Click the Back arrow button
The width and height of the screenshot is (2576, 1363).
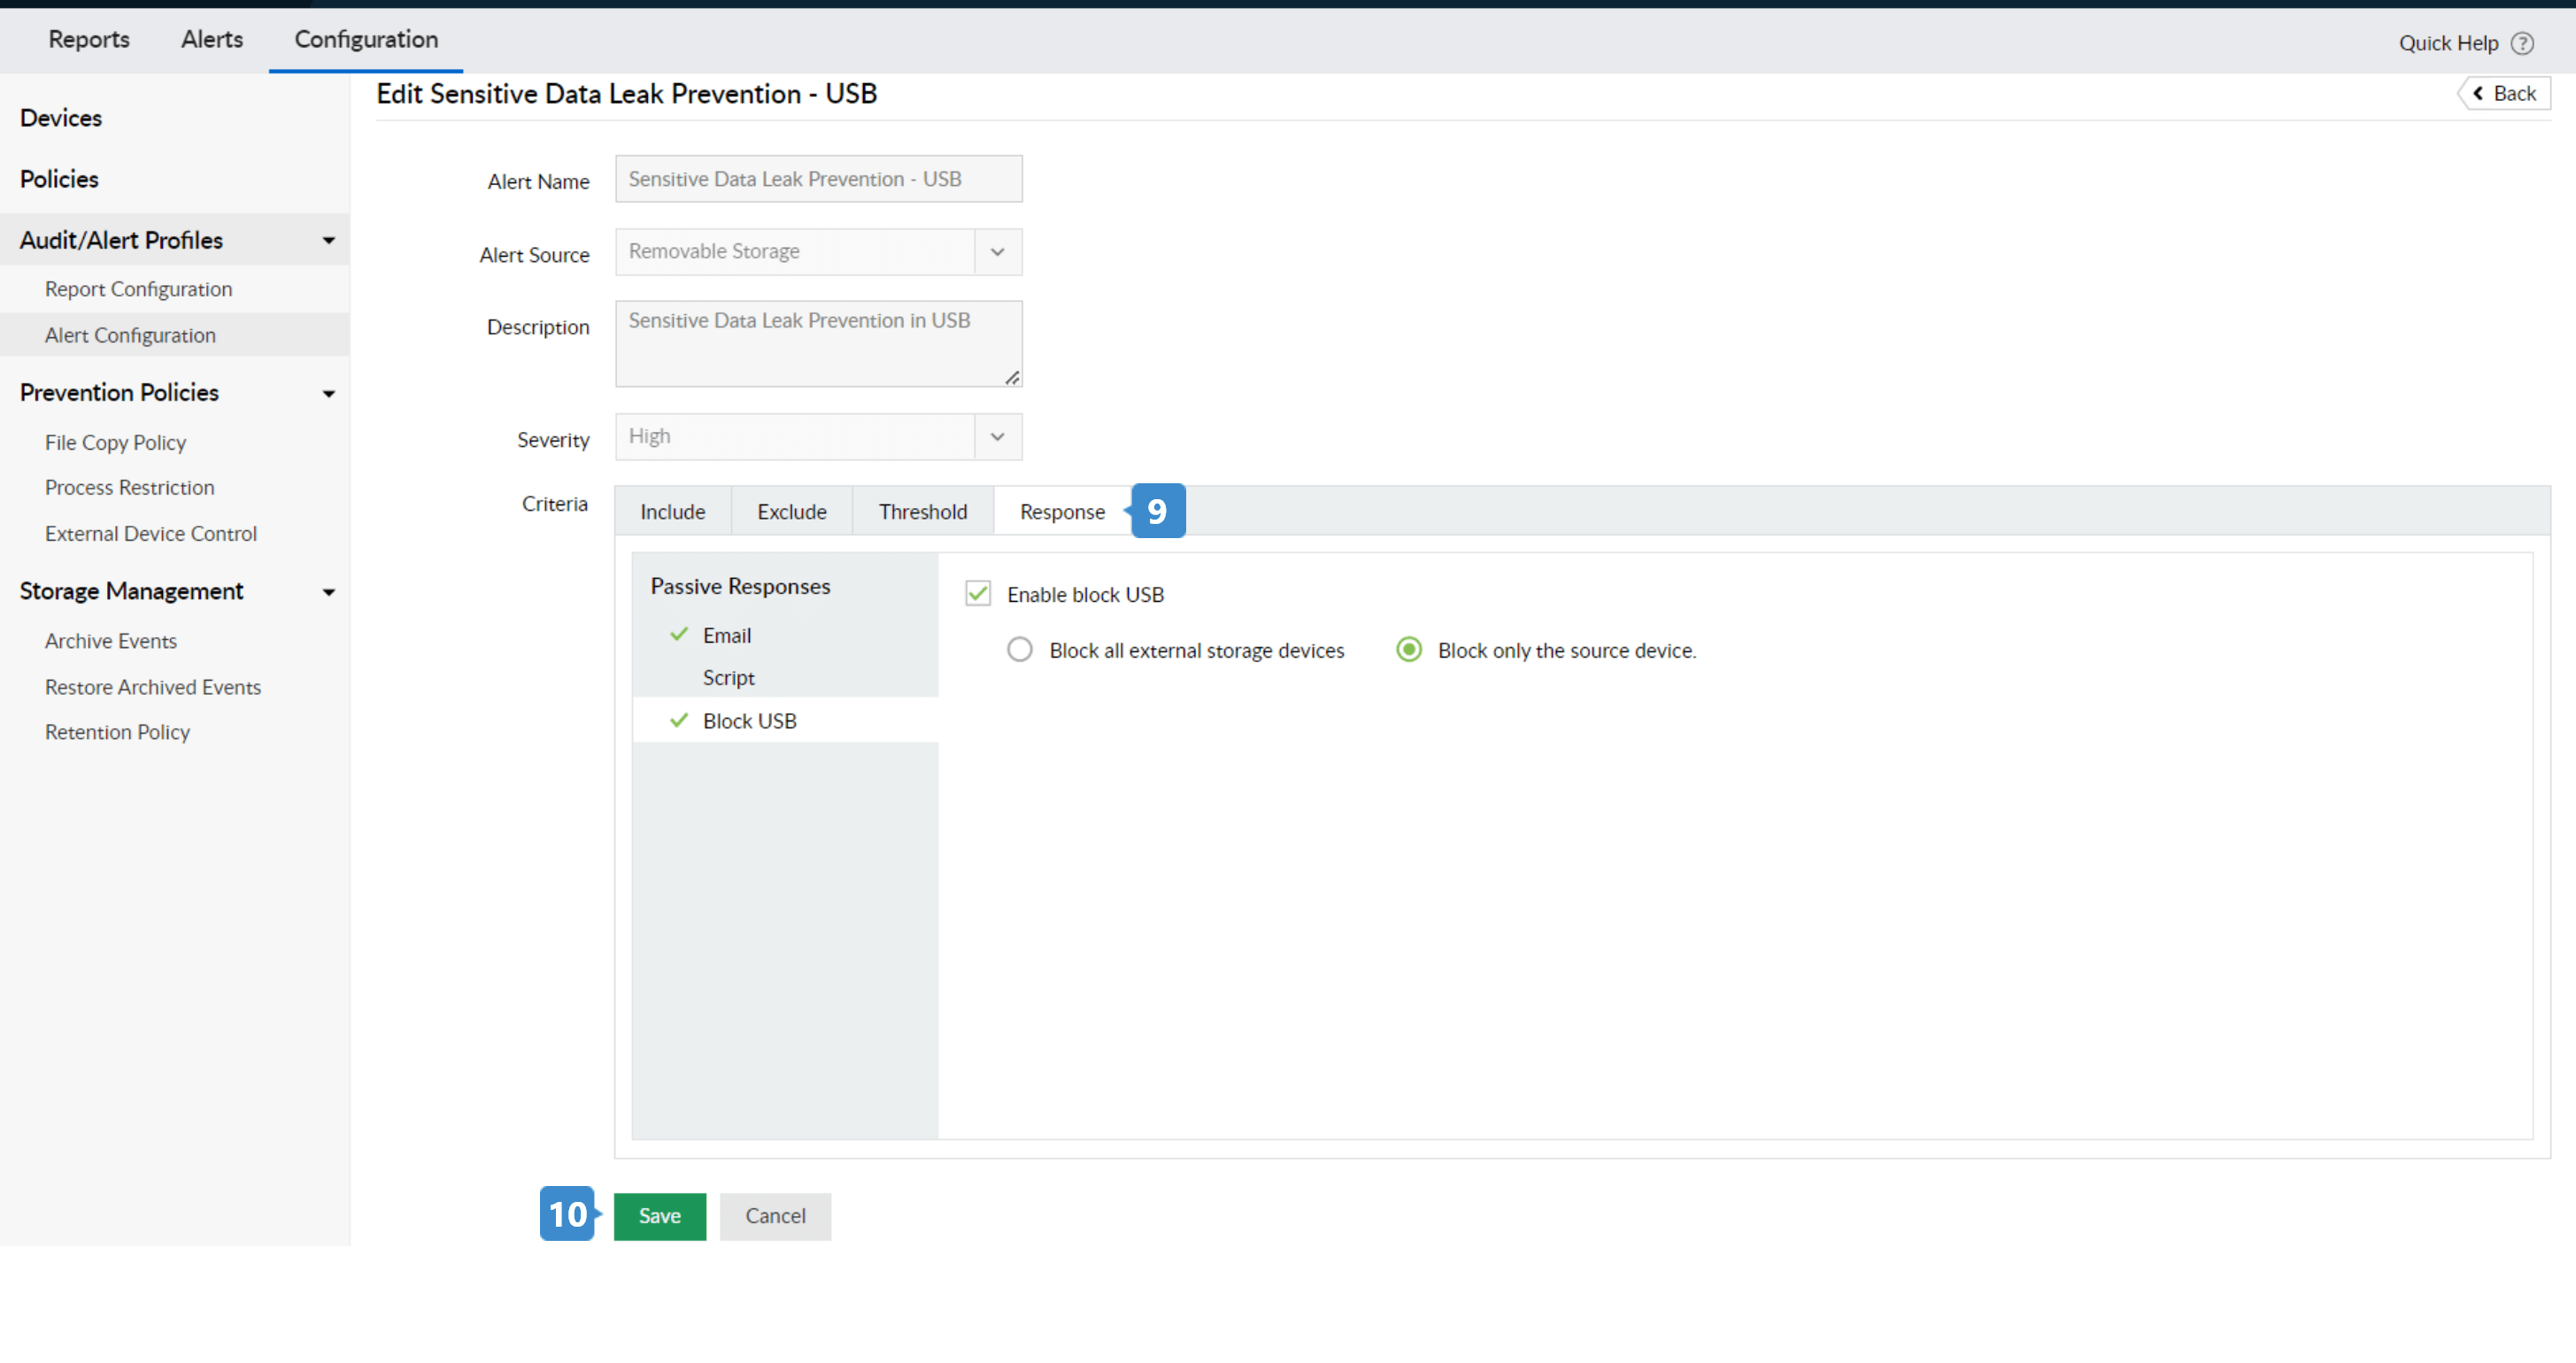[2504, 93]
